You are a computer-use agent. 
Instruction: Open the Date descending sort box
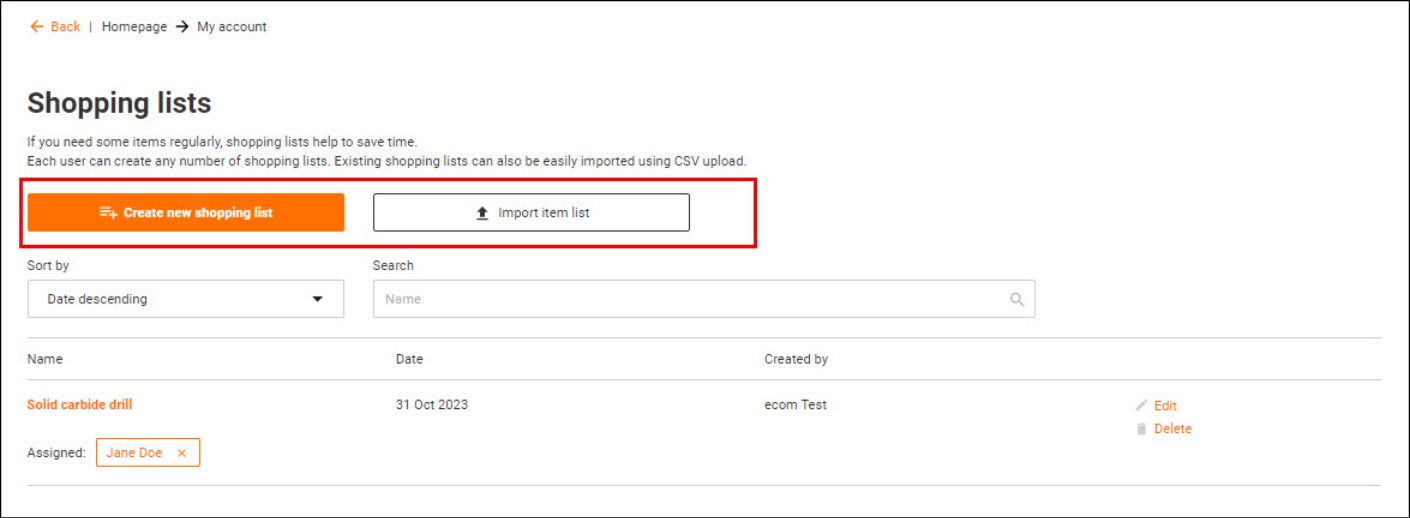point(170,299)
